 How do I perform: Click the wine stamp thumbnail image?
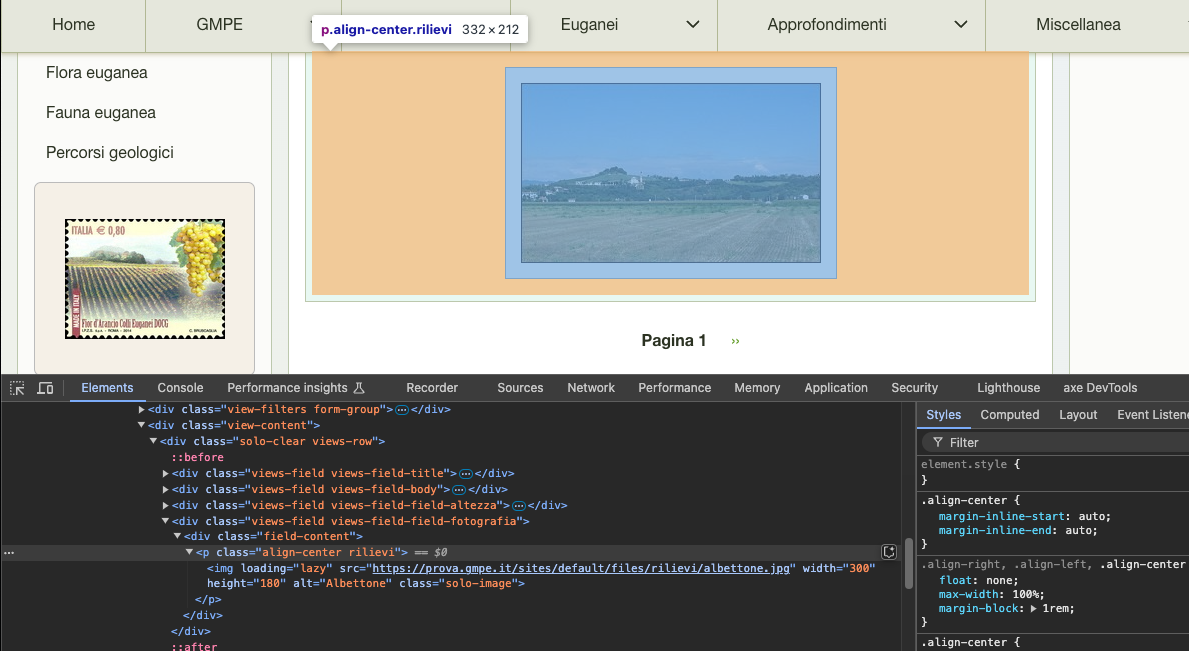point(145,280)
